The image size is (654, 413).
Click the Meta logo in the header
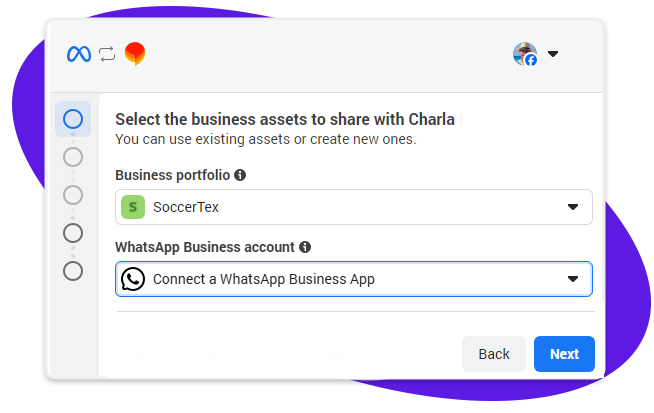[x=79, y=54]
